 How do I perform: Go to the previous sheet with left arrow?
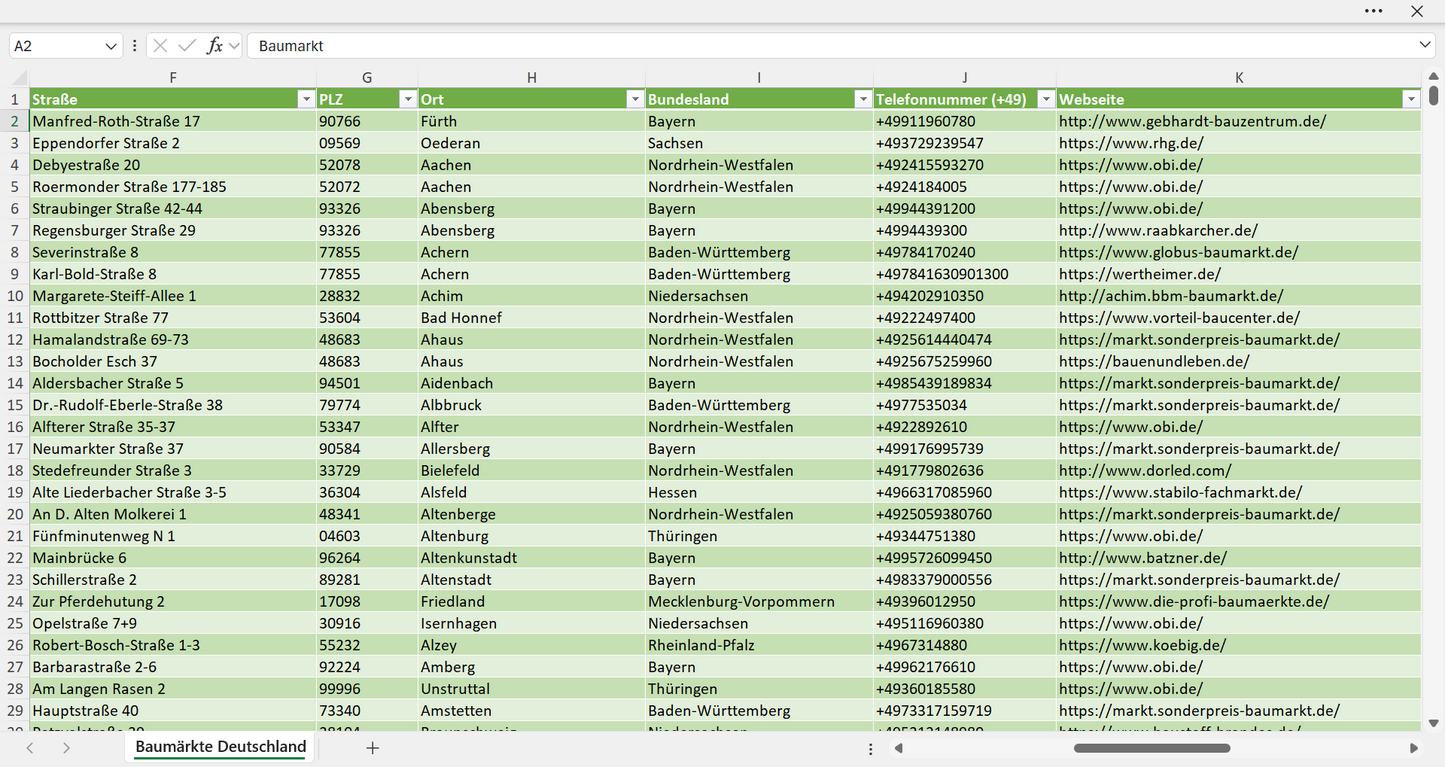pyautogui.click(x=30, y=748)
